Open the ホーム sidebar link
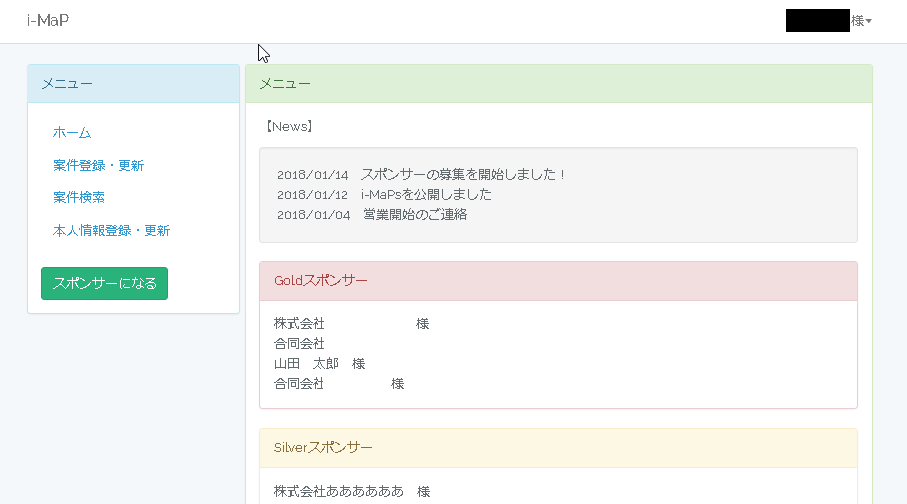The height and width of the screenshot is (504, 907). (x=72, y=133)
